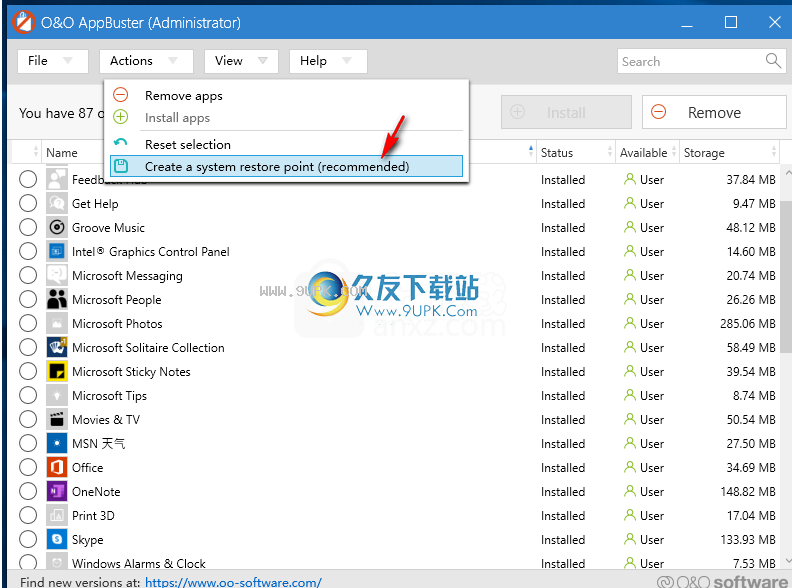The height and width of the screenshot is (588, 792).
Task: Click the Reset selection undo arrow icon
Action: click(x=120, y=143)
